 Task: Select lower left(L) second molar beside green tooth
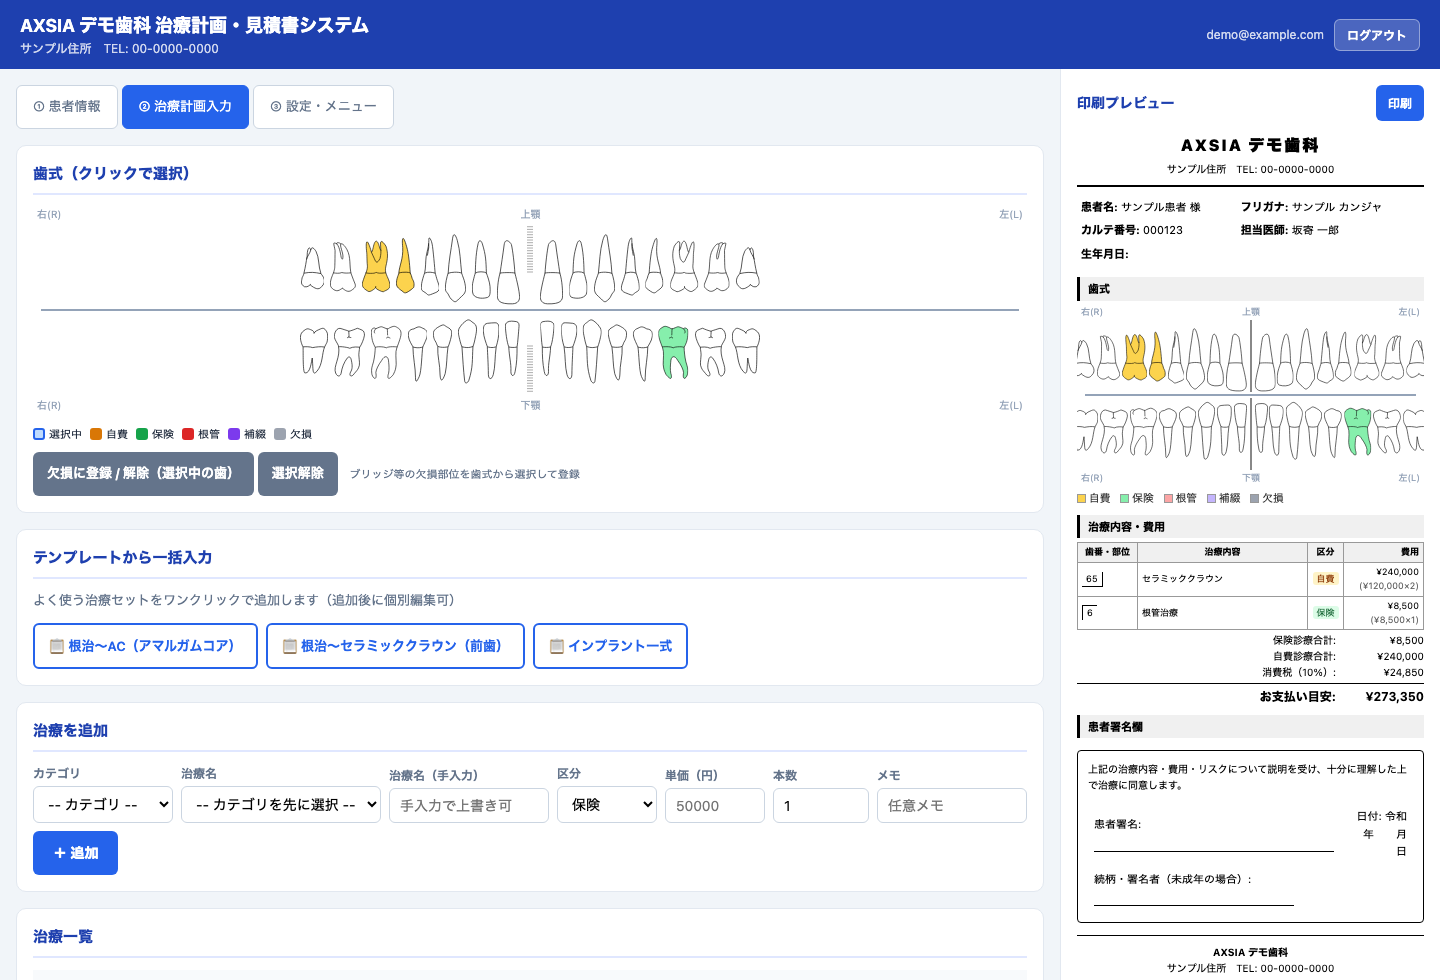coord(711,352)
